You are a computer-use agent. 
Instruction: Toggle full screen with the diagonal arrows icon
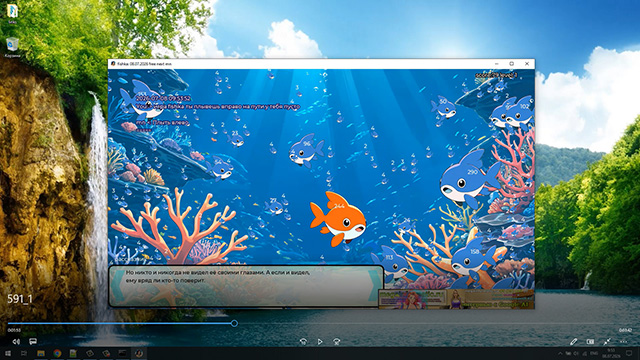607,341
